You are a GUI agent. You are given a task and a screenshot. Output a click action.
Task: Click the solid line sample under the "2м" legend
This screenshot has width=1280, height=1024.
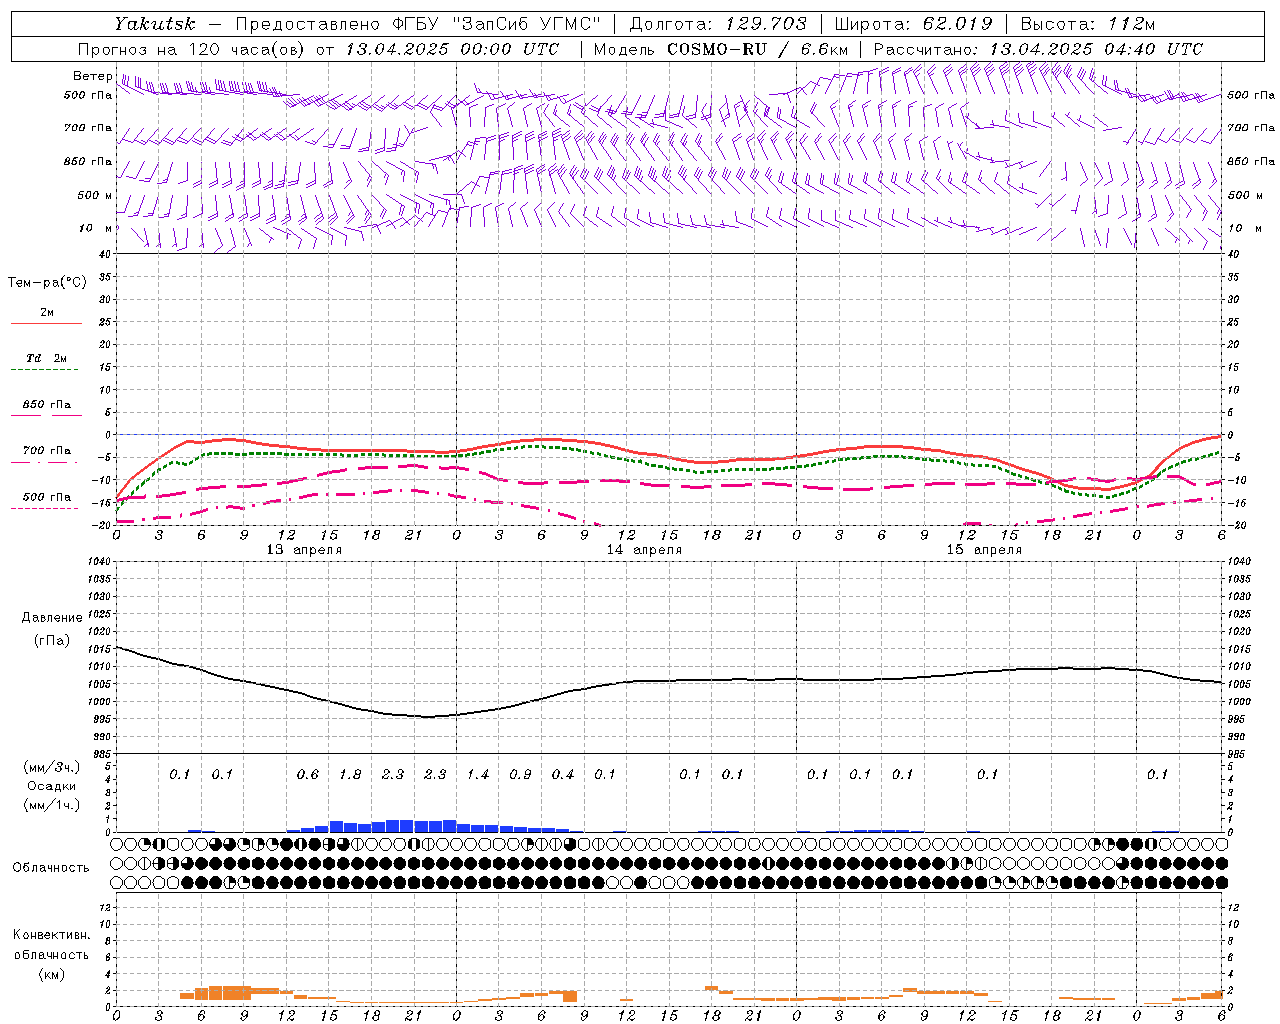[46, 323]
